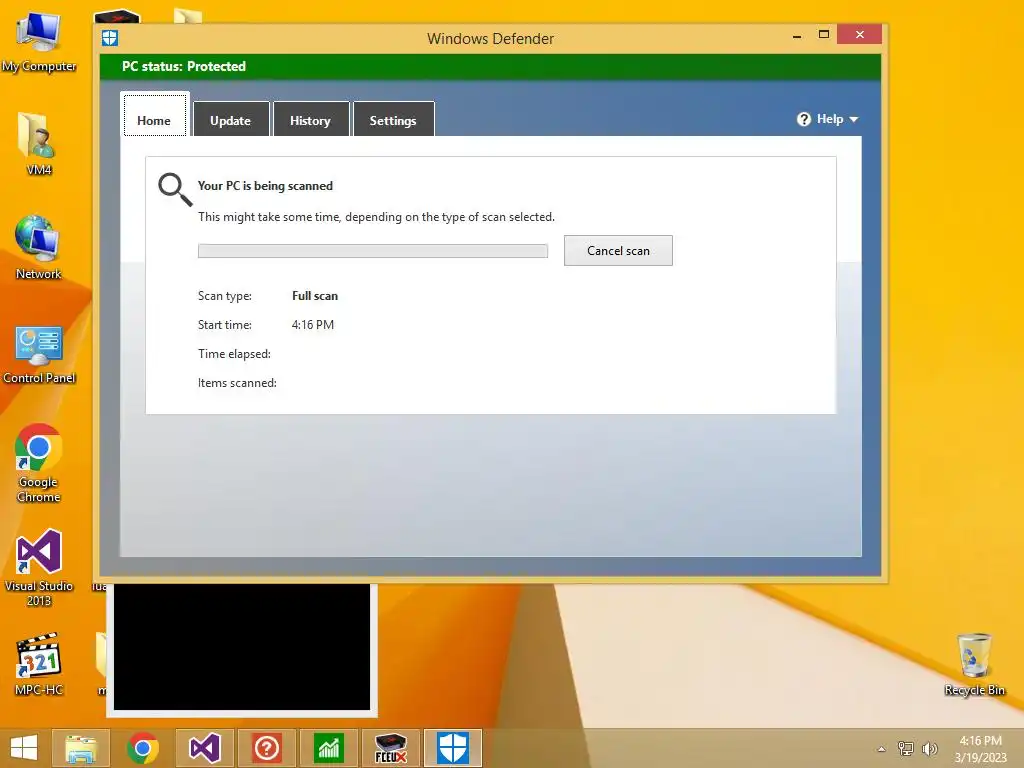Launch the Visual Studio 2013 desktop shortcut
Viewport: 1024px width, 768px height.
[x=39, y=567]
